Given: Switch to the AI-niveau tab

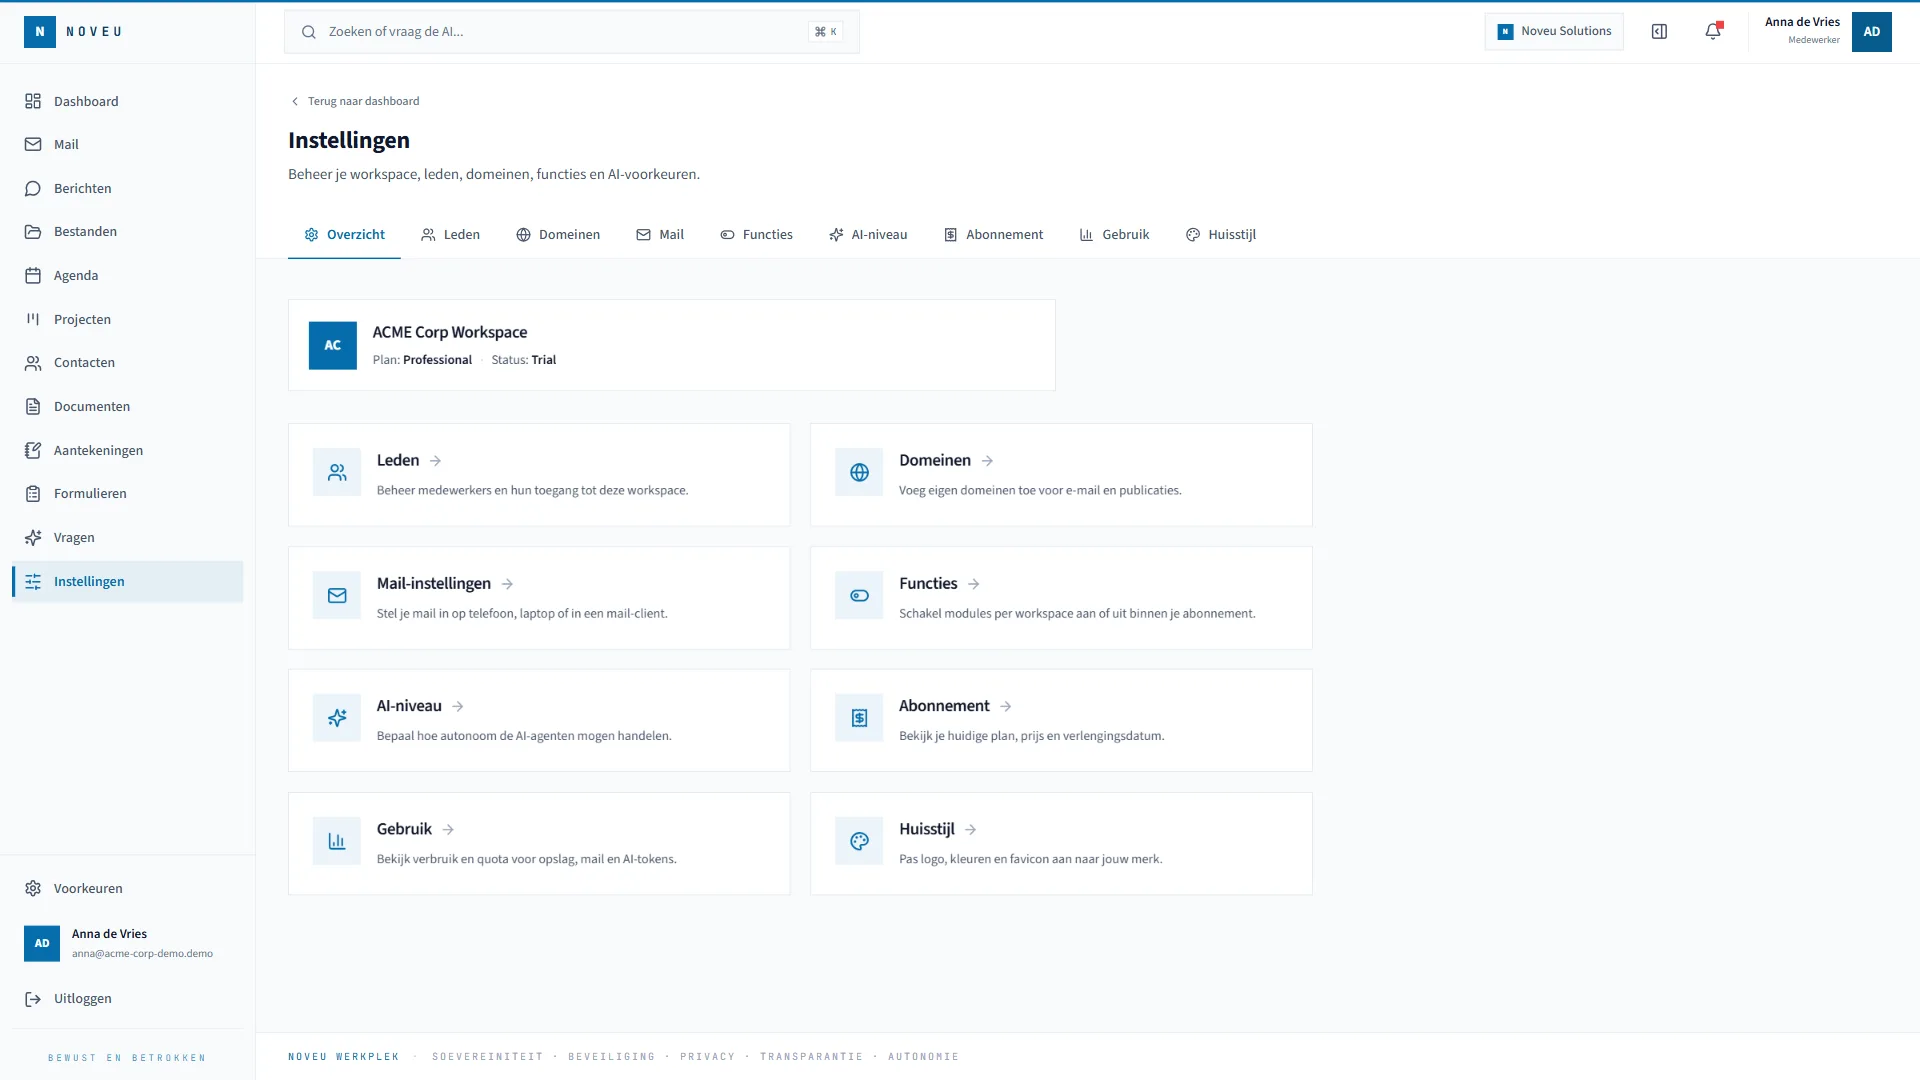Looking at the screenshot, I should tap(868, 235).
